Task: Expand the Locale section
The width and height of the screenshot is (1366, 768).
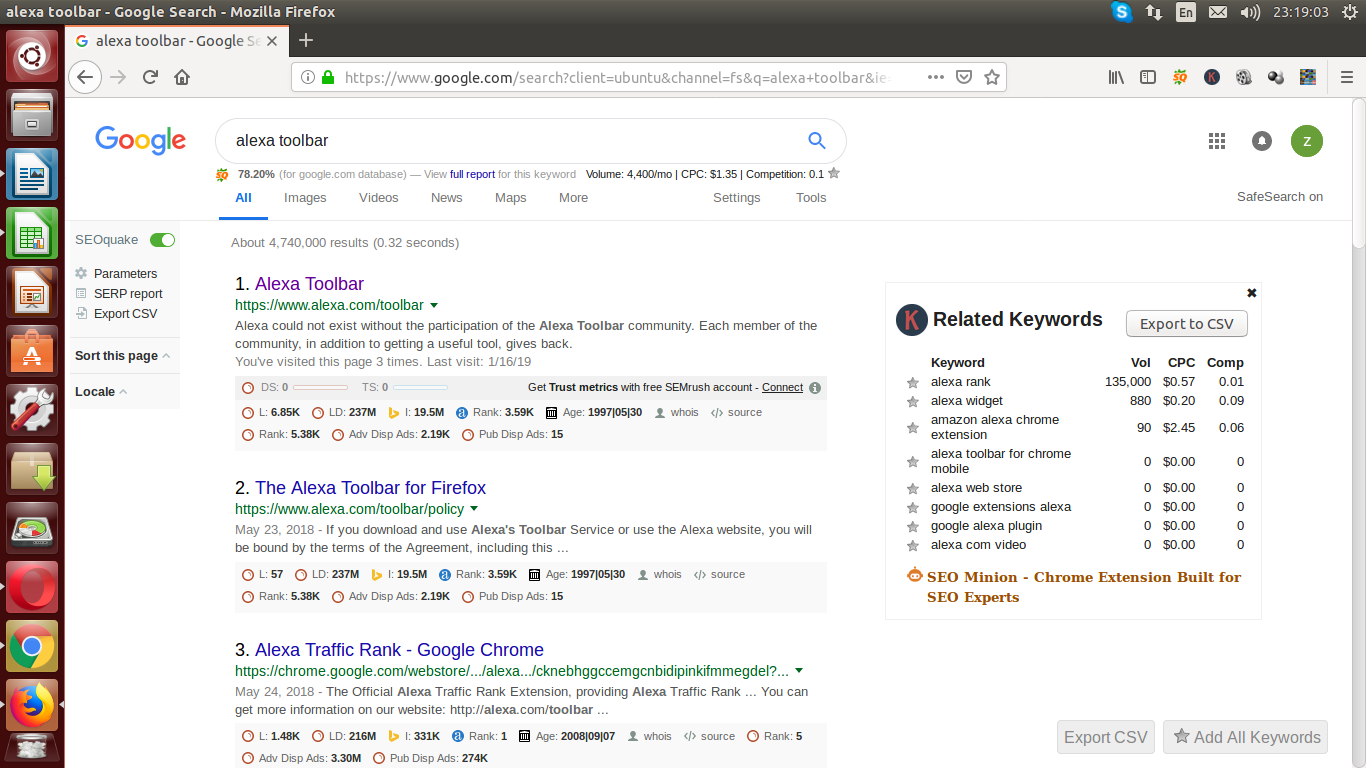Action: tap(101, 392)
